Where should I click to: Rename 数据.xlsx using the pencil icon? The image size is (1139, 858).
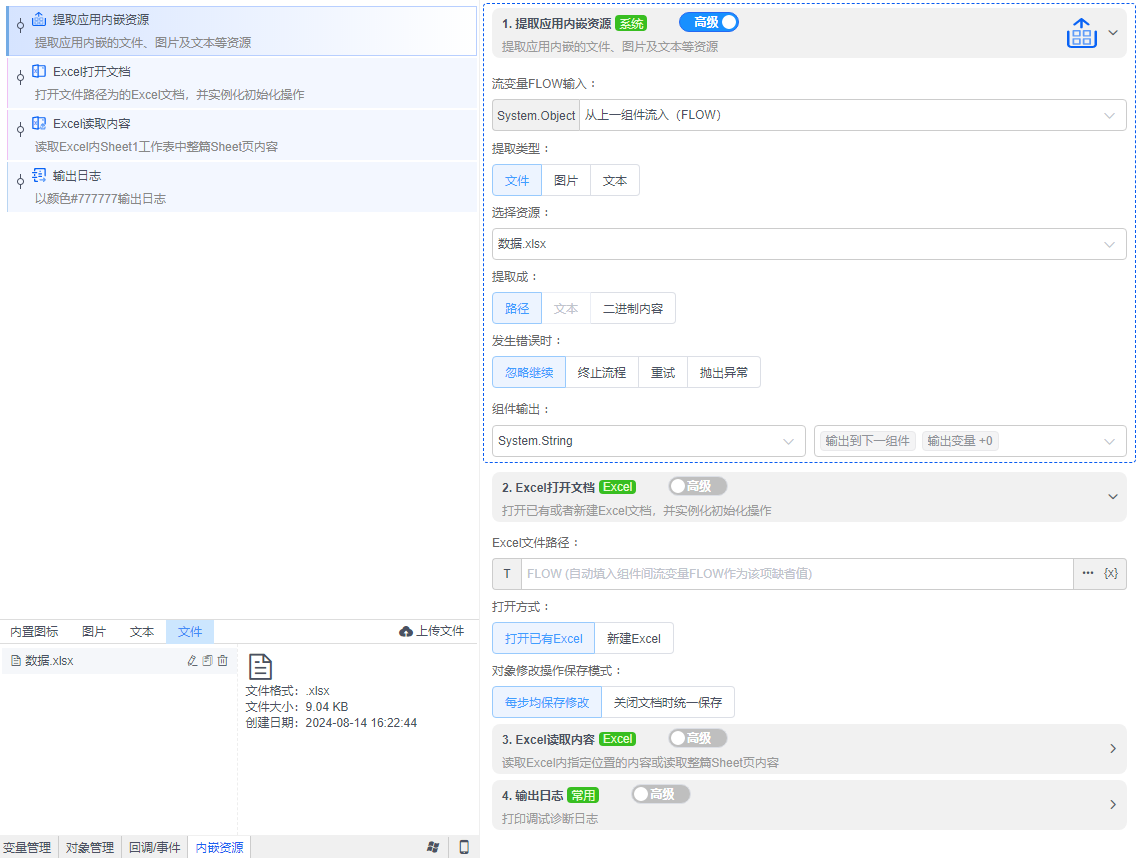(x=193, y=660)
